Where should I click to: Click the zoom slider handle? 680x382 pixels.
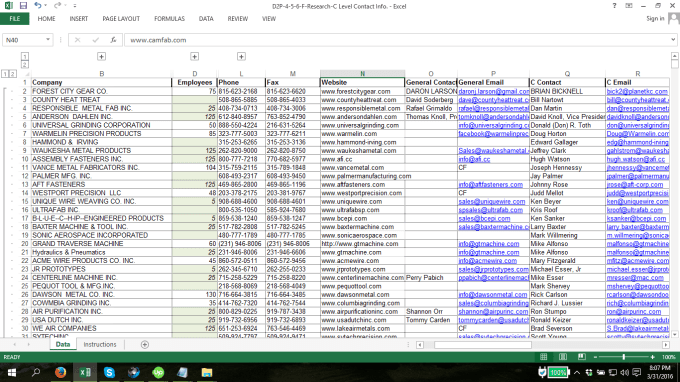tap(624, 357)
